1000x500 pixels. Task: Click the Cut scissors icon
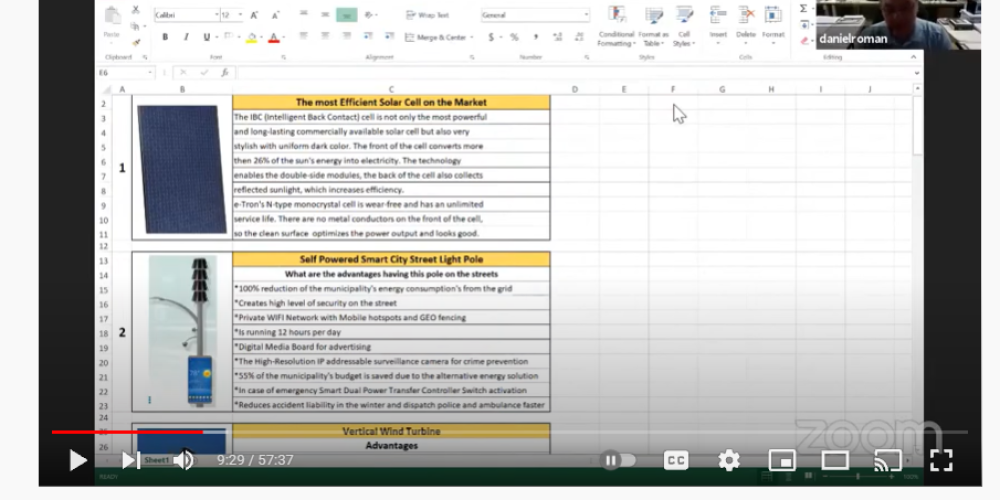[135, 10]
